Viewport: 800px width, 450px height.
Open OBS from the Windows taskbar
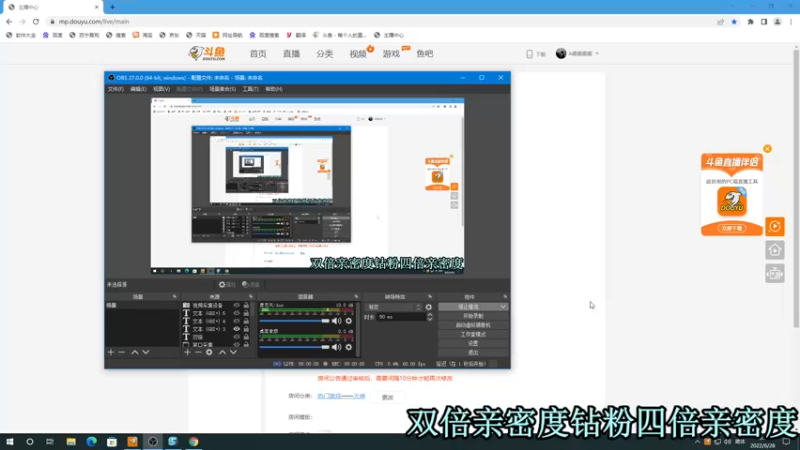coord(153,441)
